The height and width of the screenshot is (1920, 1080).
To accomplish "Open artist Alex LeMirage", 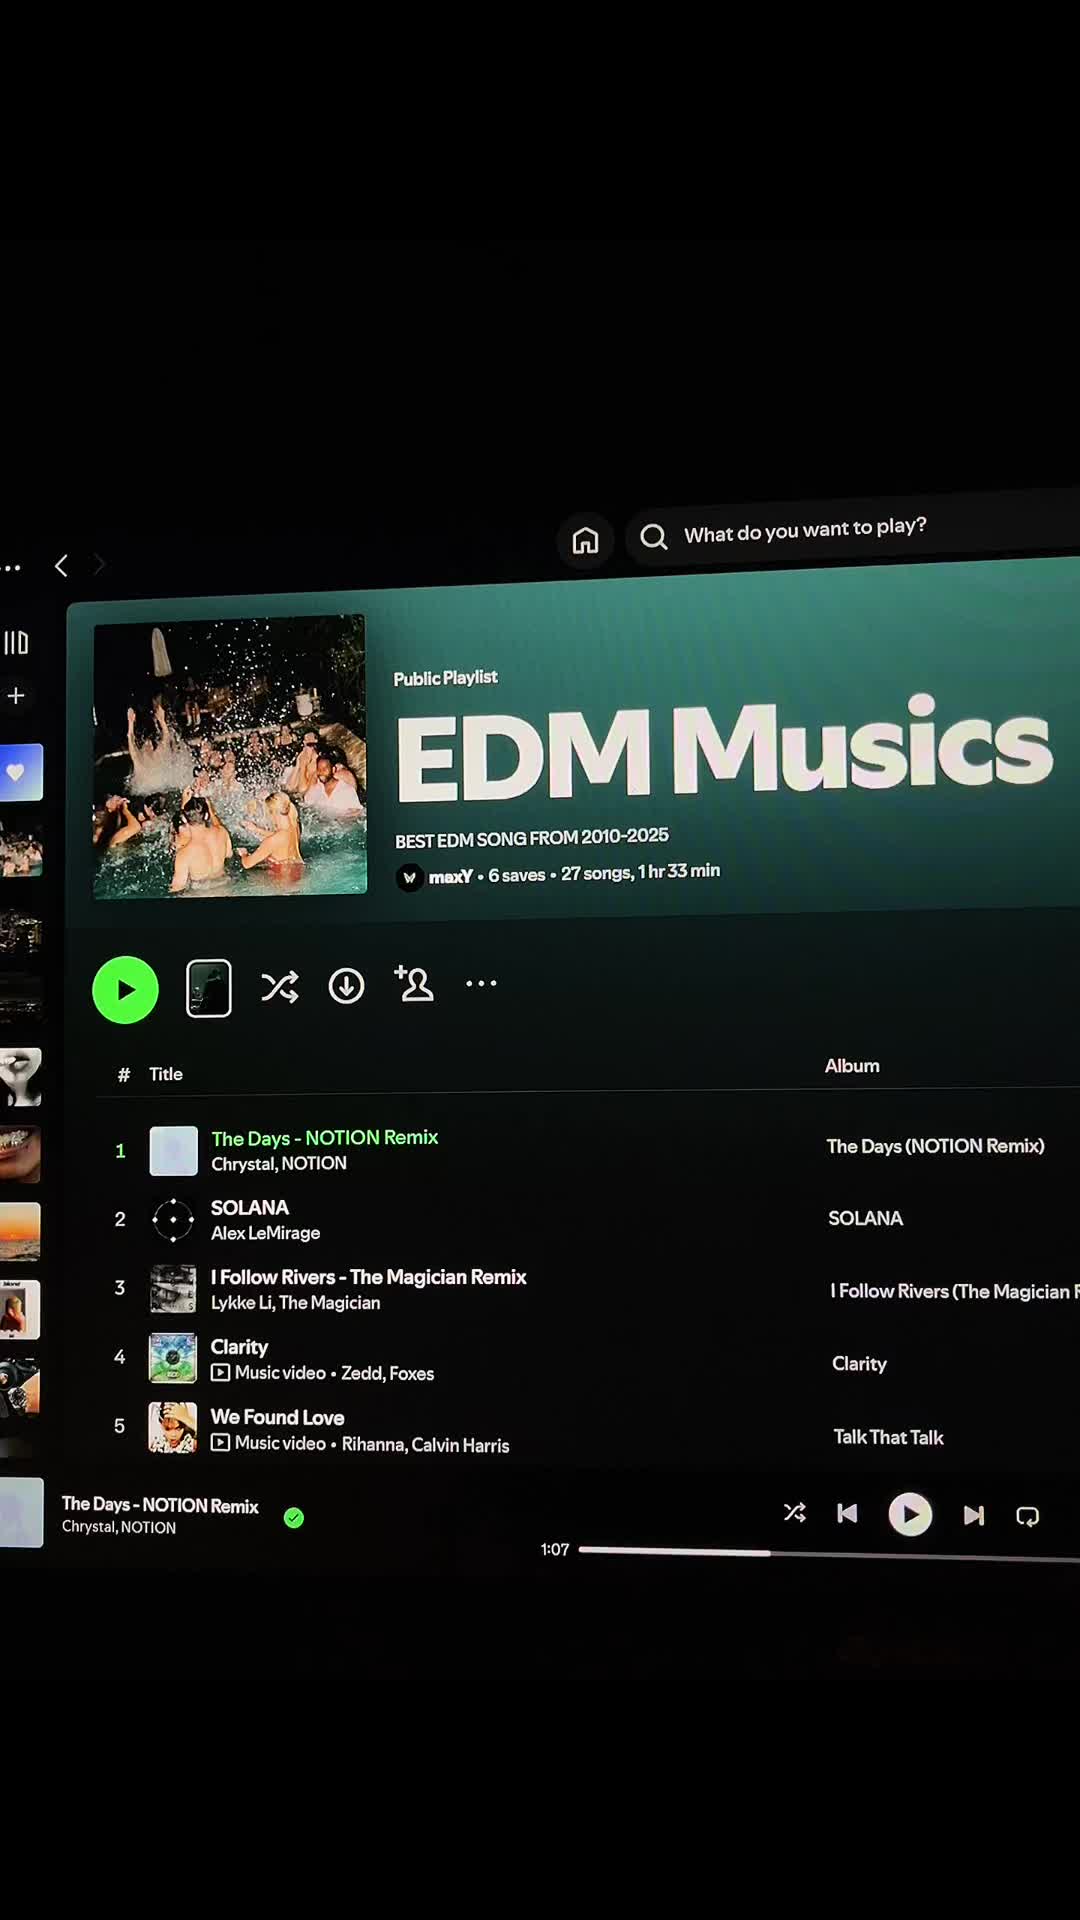I will point(265,1233).
